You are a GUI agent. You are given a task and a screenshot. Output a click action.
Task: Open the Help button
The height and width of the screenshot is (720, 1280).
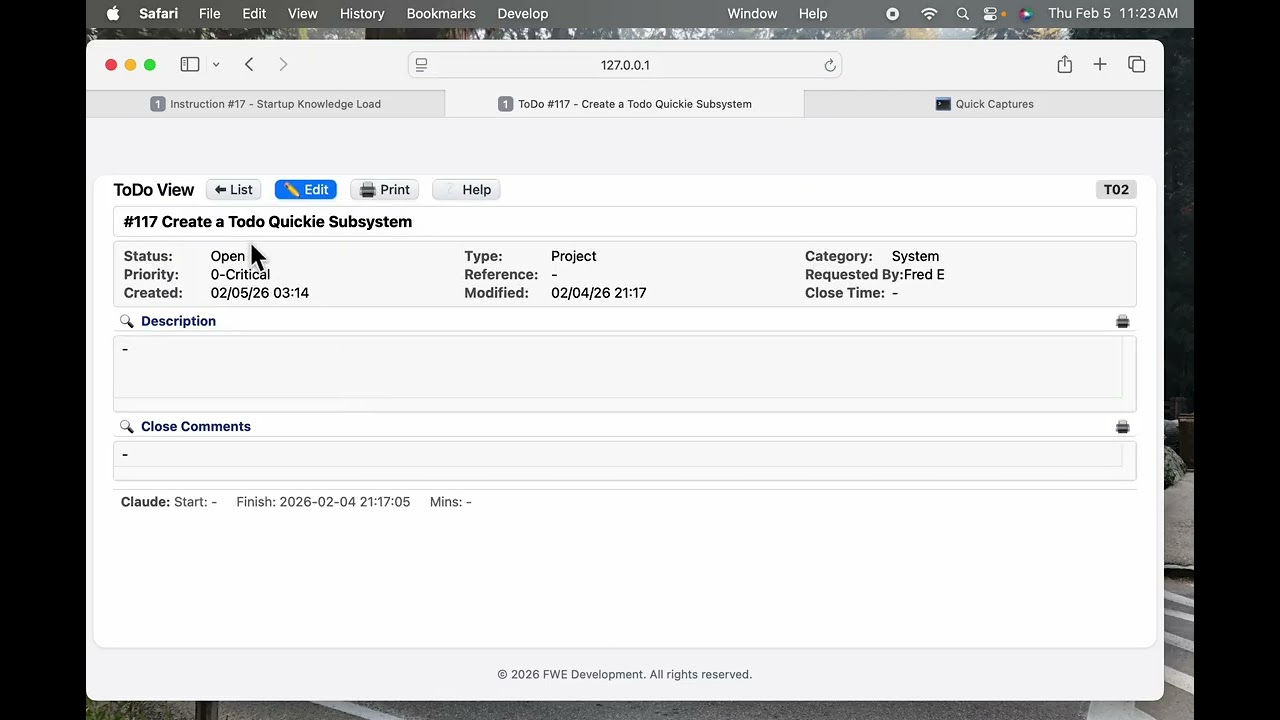click(x=466, y=190)
